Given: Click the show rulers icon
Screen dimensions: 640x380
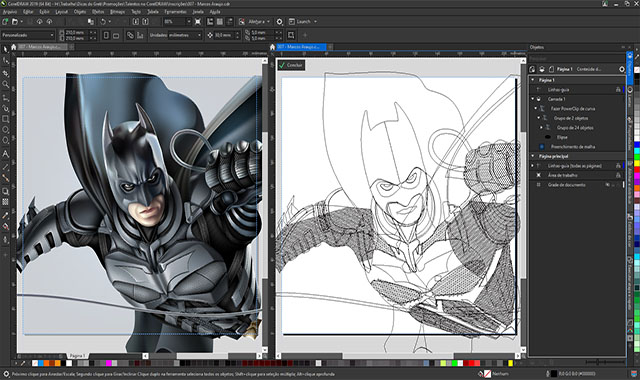Looking at the screenshot, I should pyautogui.click(x=210, y=21).
